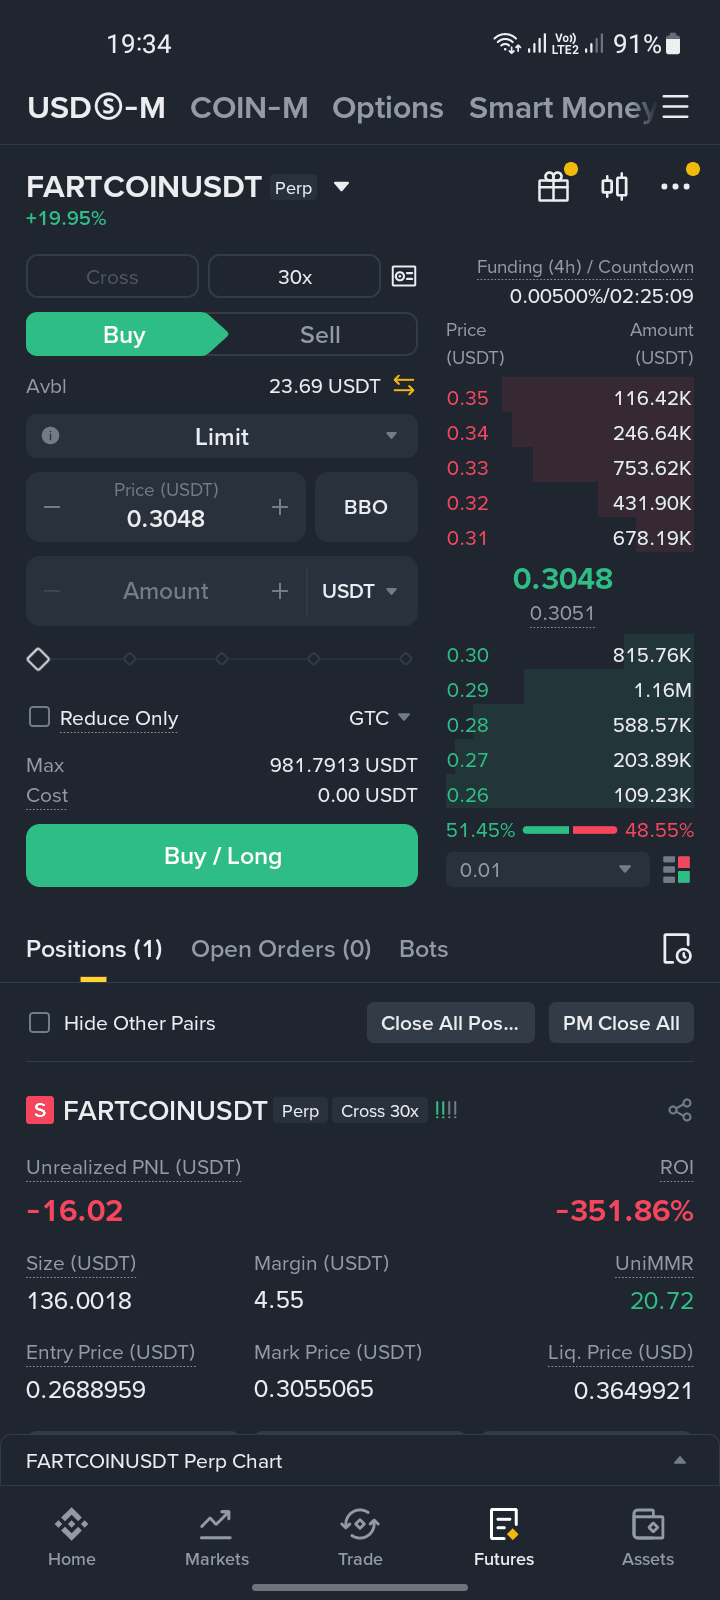This screenshot has width=720, height=1600.
Task: Tap the 51.45% / 48.55% buy-sell ratio bar
Action: tap(570, 830)
